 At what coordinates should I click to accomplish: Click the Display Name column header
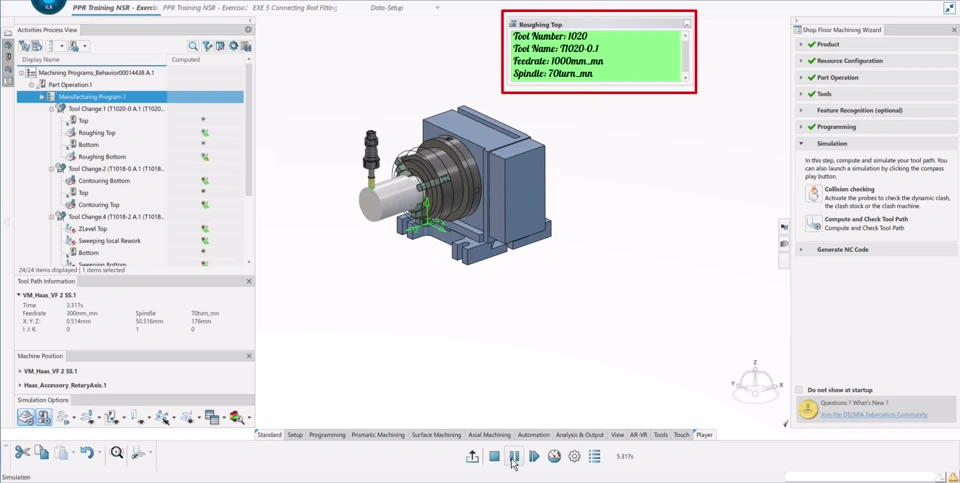[x=92, y=59]
